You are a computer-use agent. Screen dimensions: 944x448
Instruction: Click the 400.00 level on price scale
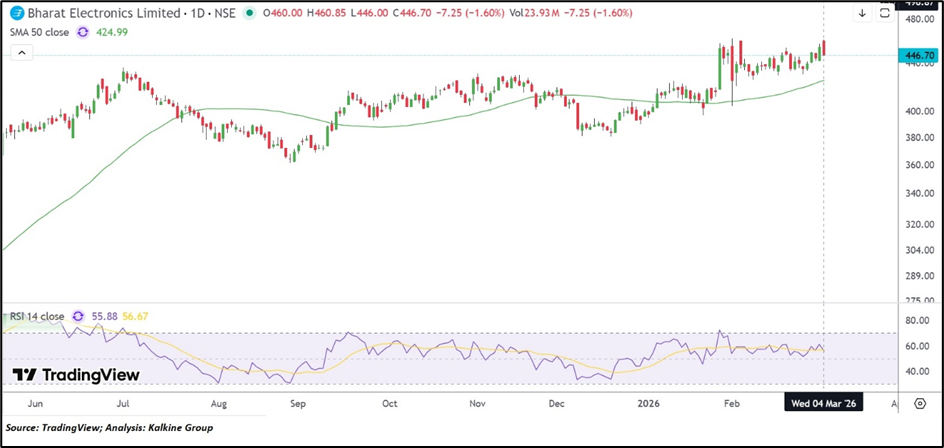coord(918,111)
